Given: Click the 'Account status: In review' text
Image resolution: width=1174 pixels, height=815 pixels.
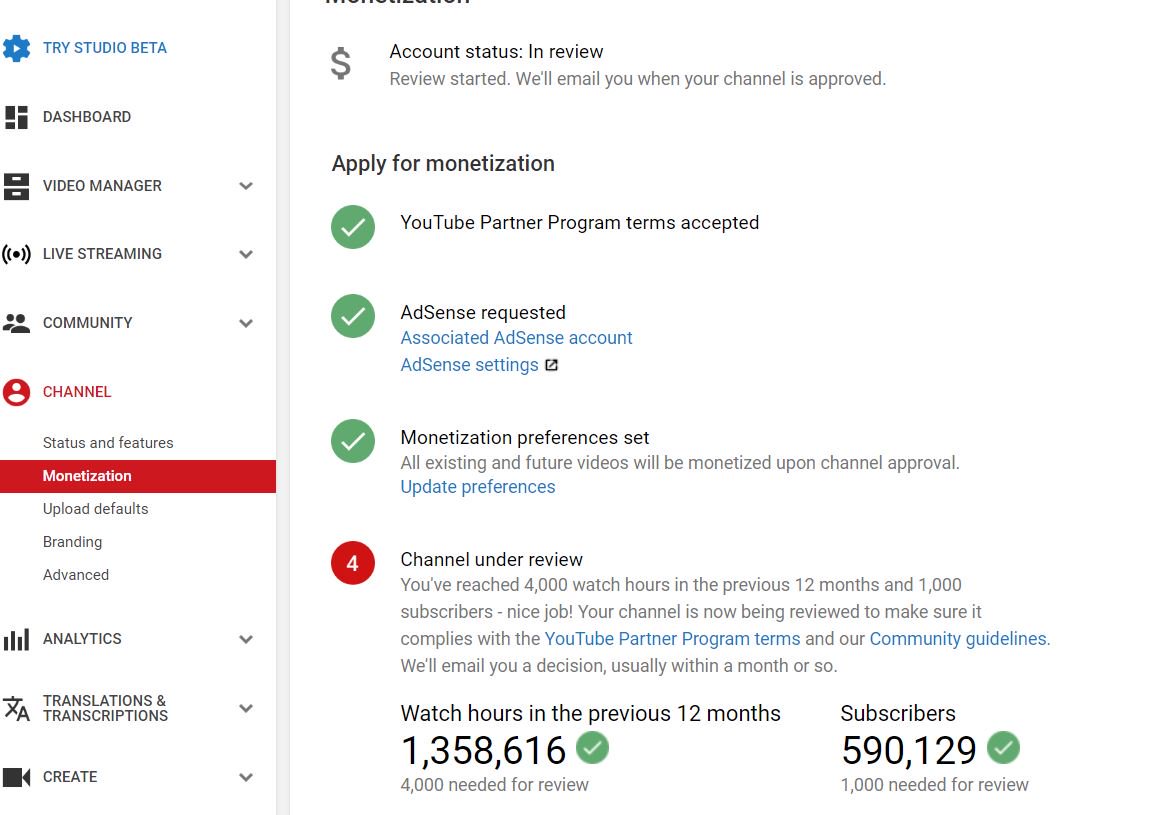Looking at the screenshot, I should tap(496, 52).
